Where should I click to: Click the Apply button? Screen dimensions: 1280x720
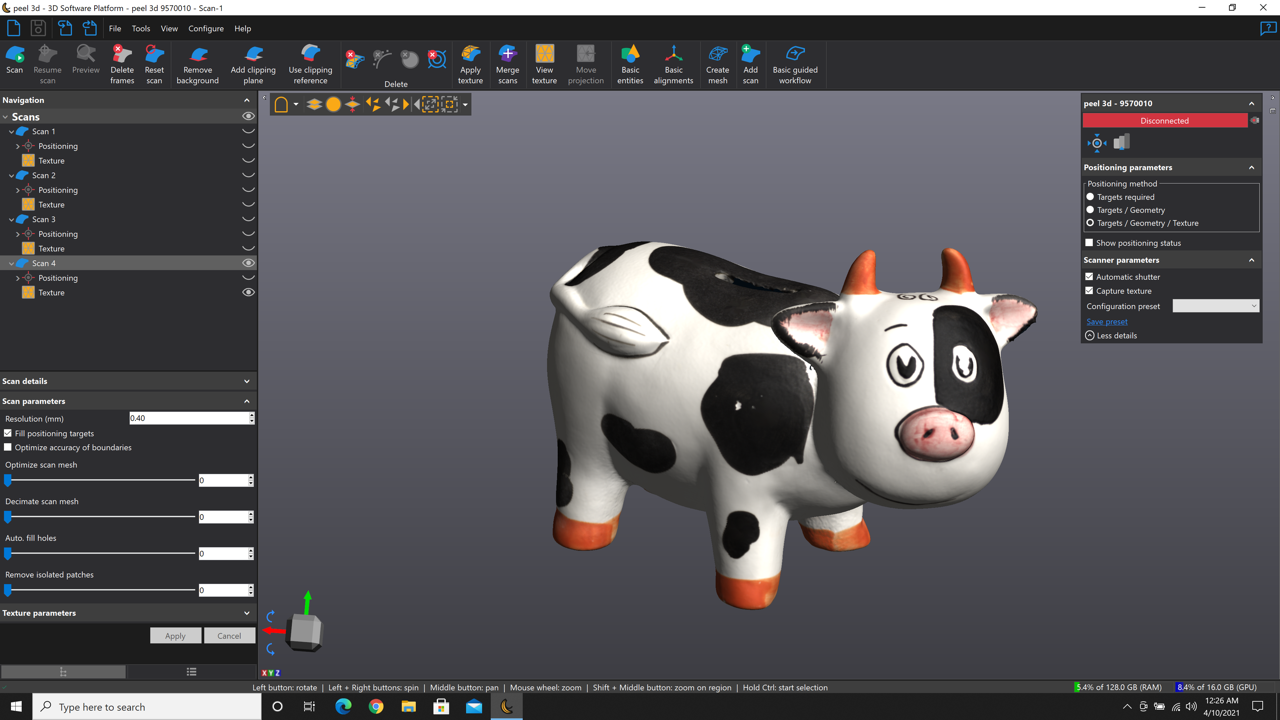[175, 636]
